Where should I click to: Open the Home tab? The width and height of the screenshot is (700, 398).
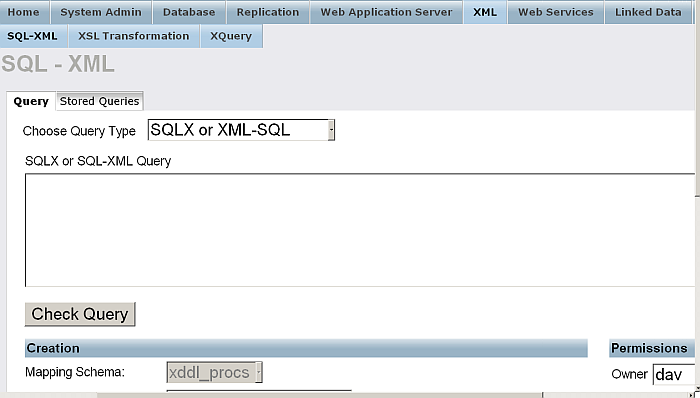24,12
